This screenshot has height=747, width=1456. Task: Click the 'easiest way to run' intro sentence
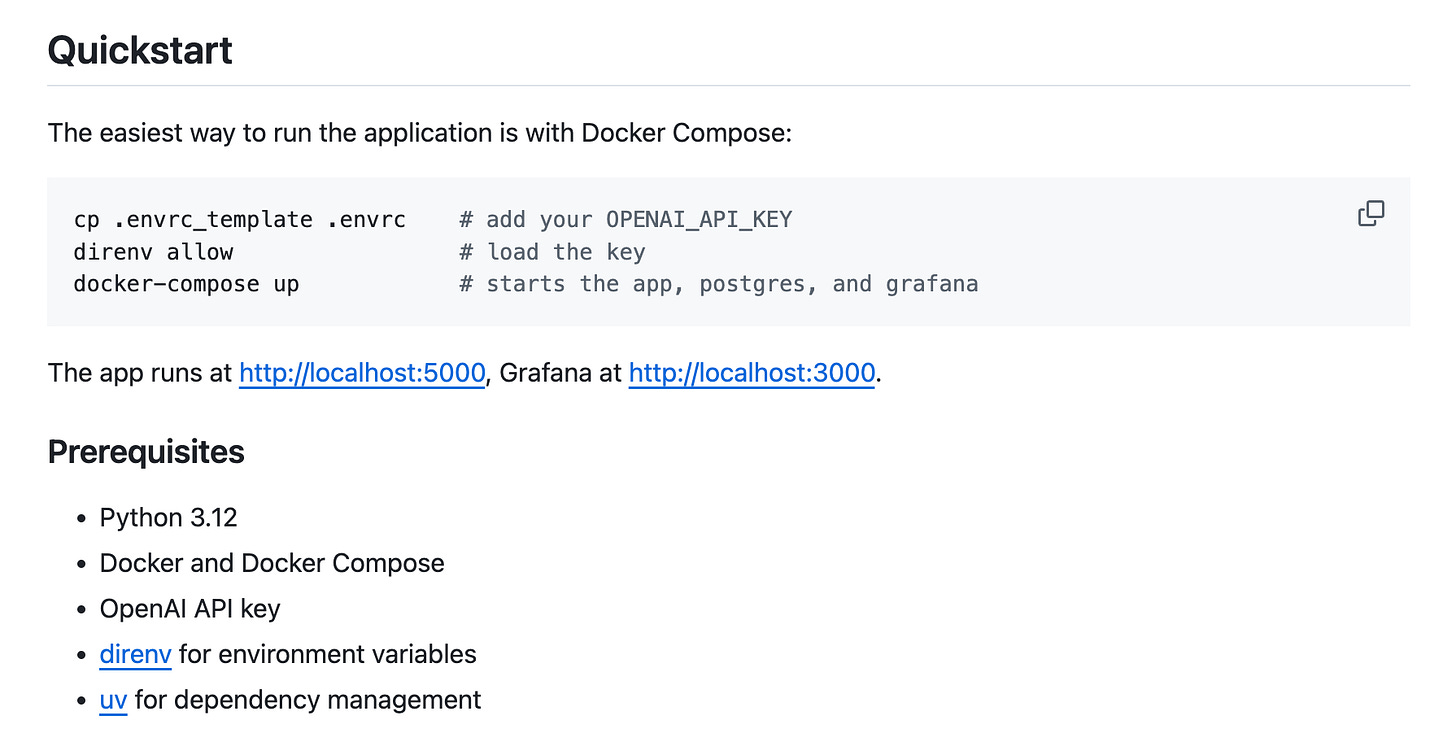(420, 132)
